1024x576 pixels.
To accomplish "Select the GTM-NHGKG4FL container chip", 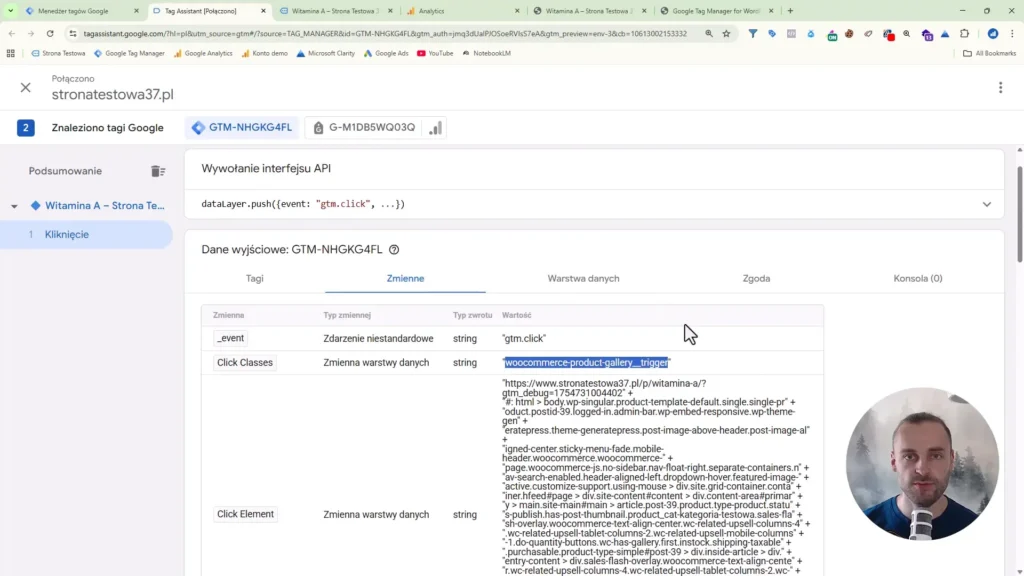I will [x=242, y=127].
